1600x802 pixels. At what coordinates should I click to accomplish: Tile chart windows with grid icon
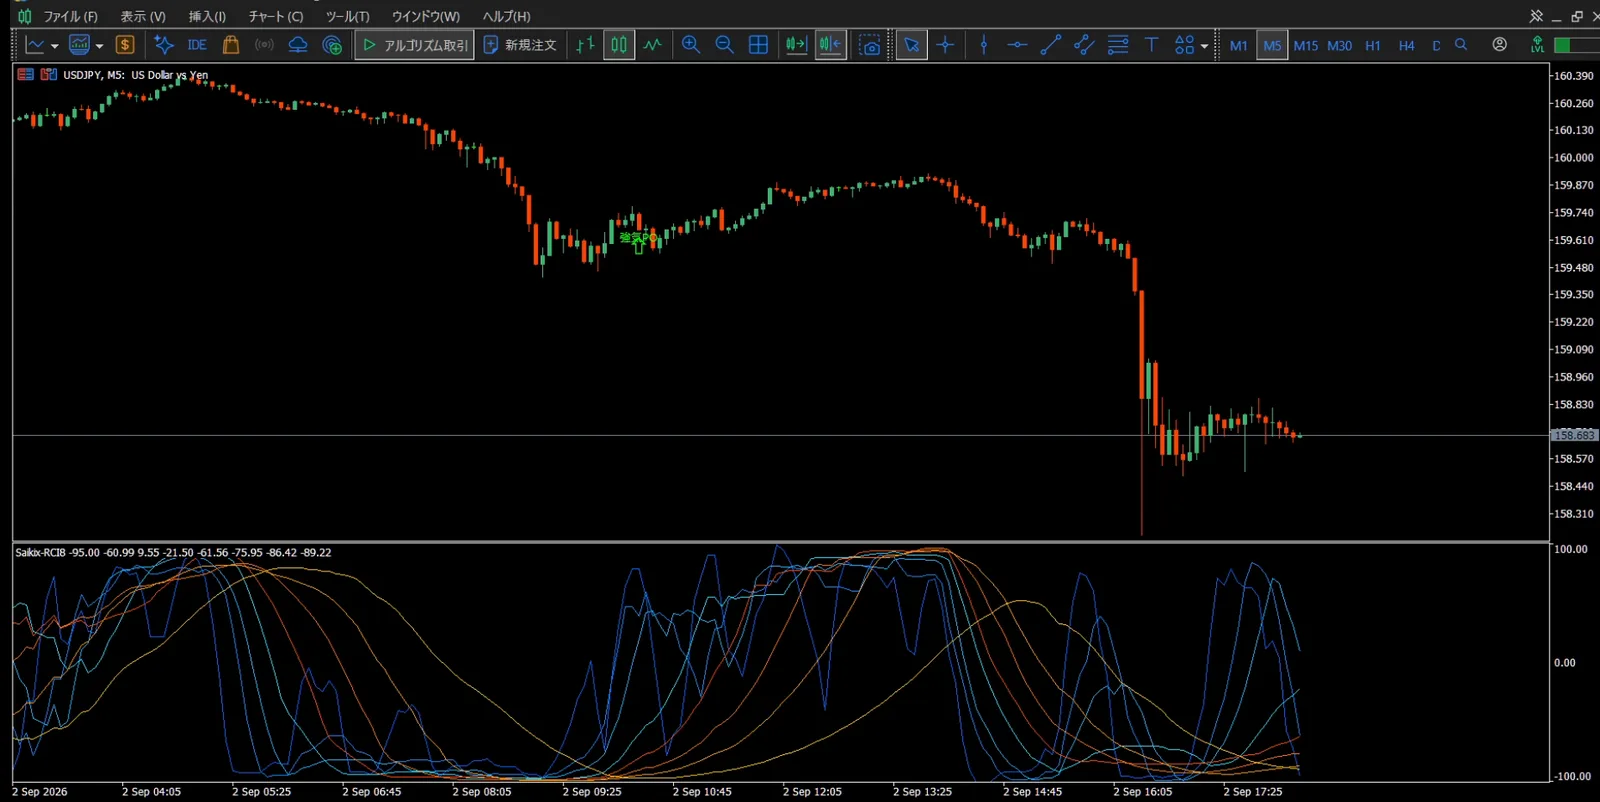tap(759, 45)
